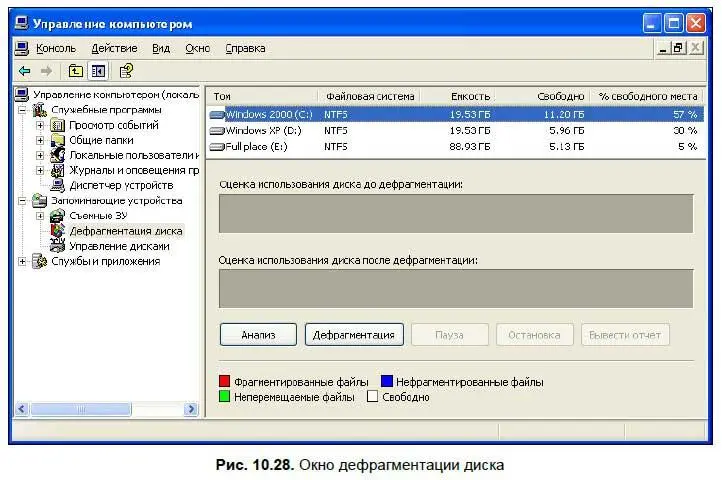This screenshot has width=722, height=480.
Task: Minimize the inner console child window
Action: (663, 48)
